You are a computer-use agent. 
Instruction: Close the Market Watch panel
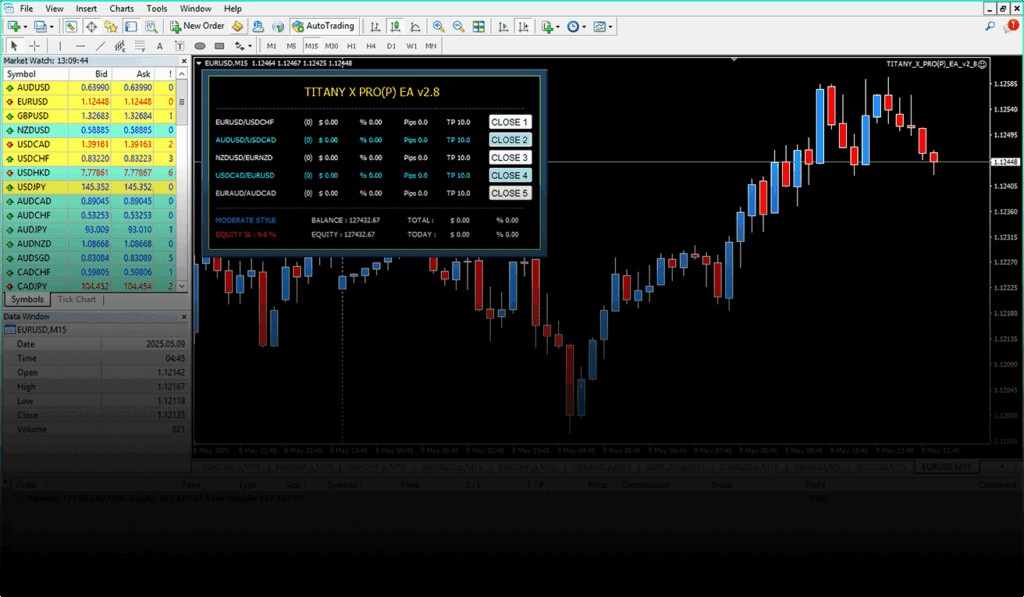[x=184, y=61]
